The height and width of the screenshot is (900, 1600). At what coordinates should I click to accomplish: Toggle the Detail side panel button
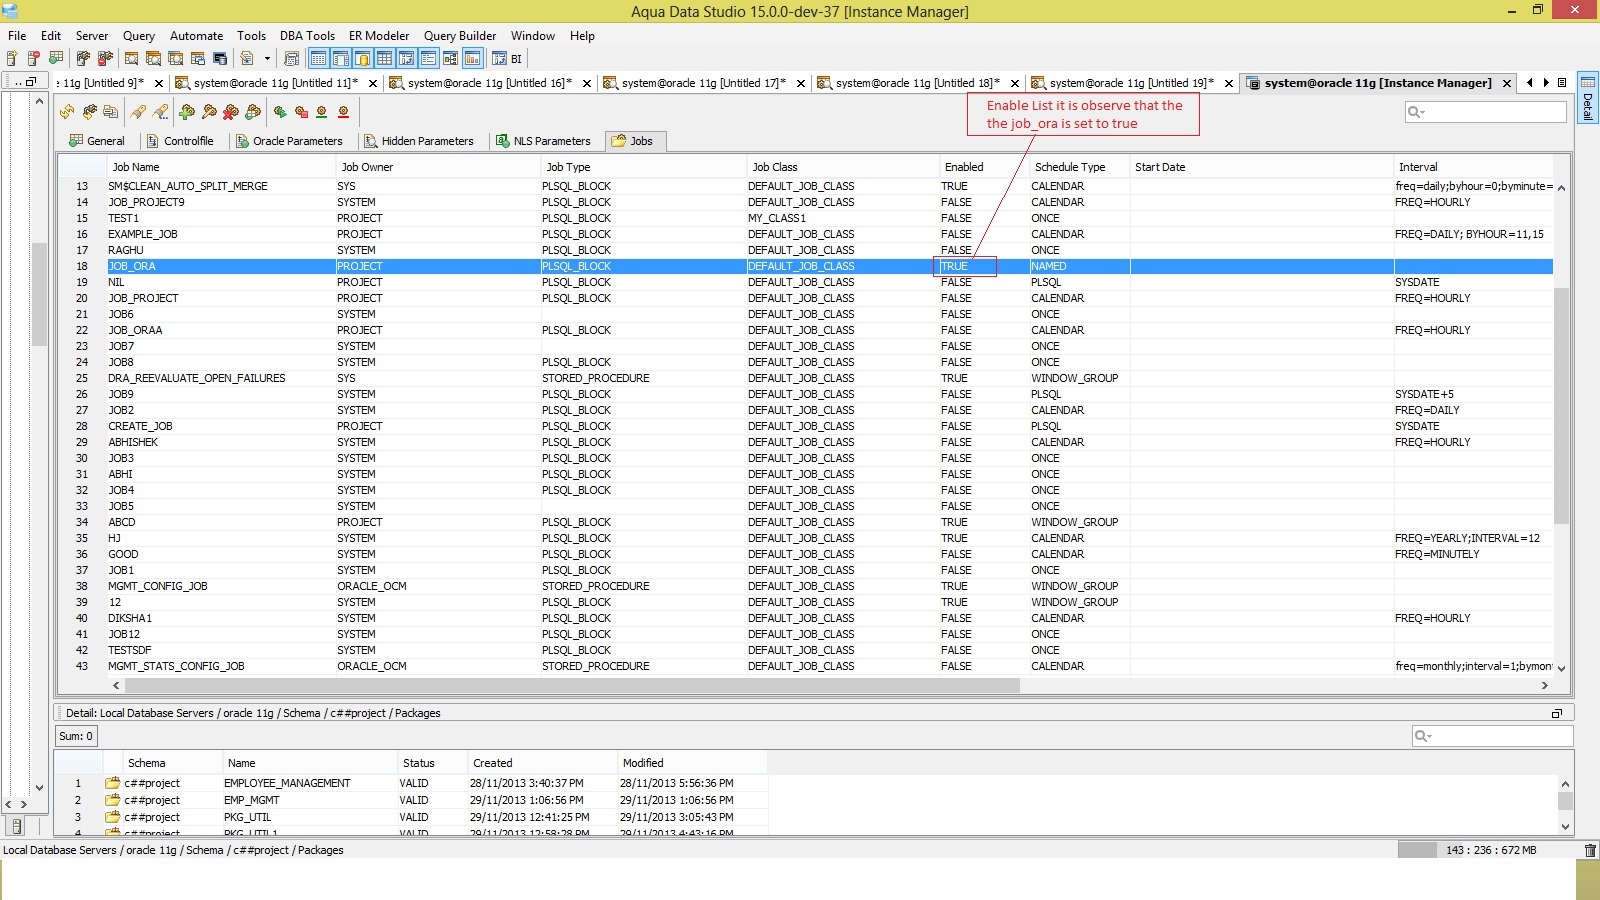[1587, 98]
